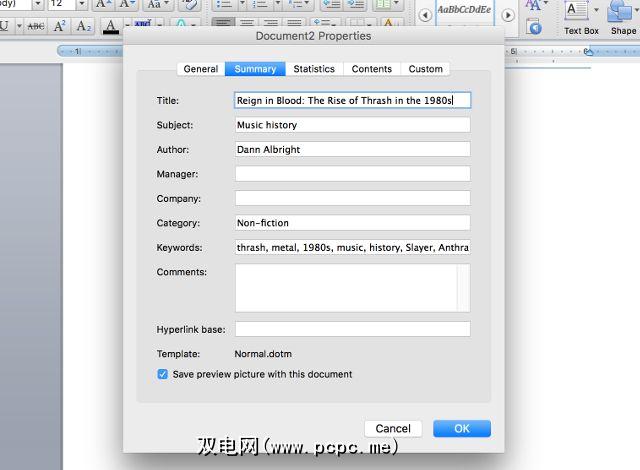Click the bulleted list button
Viewport: 640px width, 470px height.
pyautogui.click(x=224, y=4)
